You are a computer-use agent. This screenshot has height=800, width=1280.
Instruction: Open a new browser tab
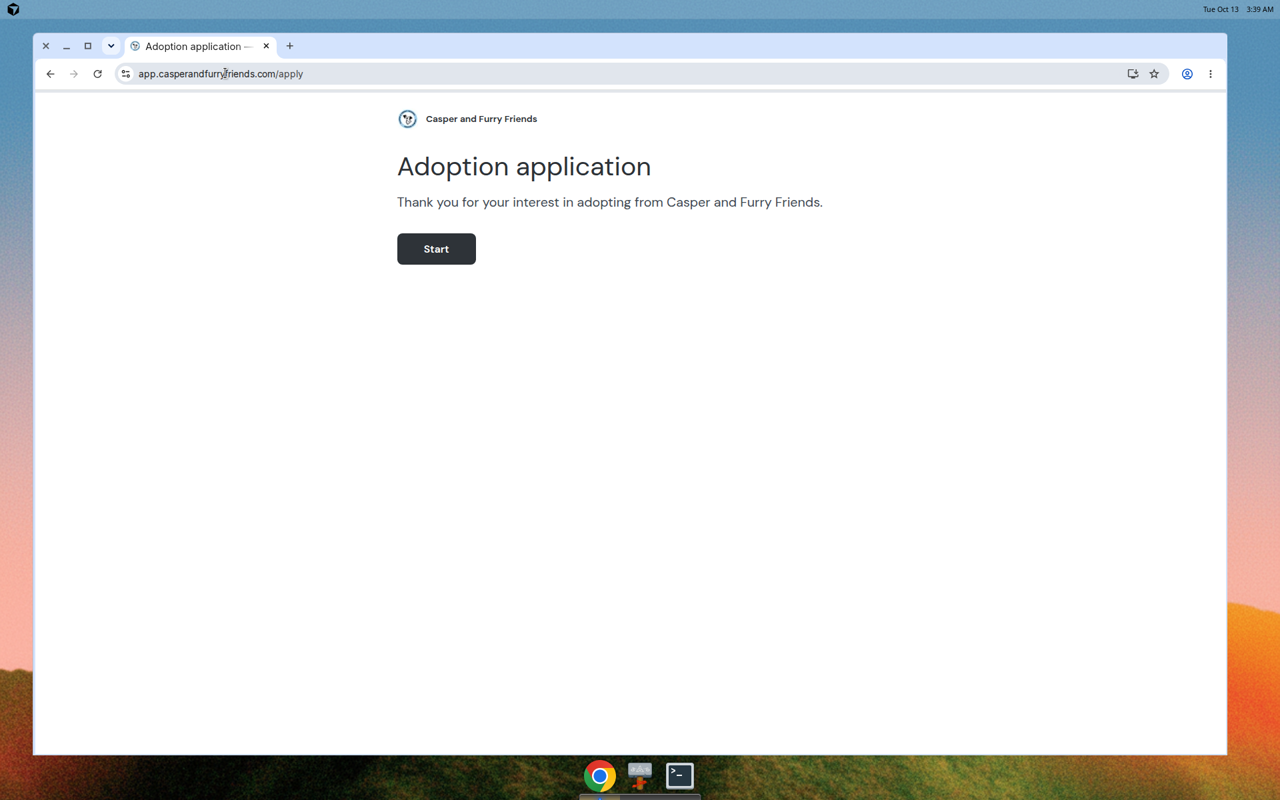click(x=290, y=46)
